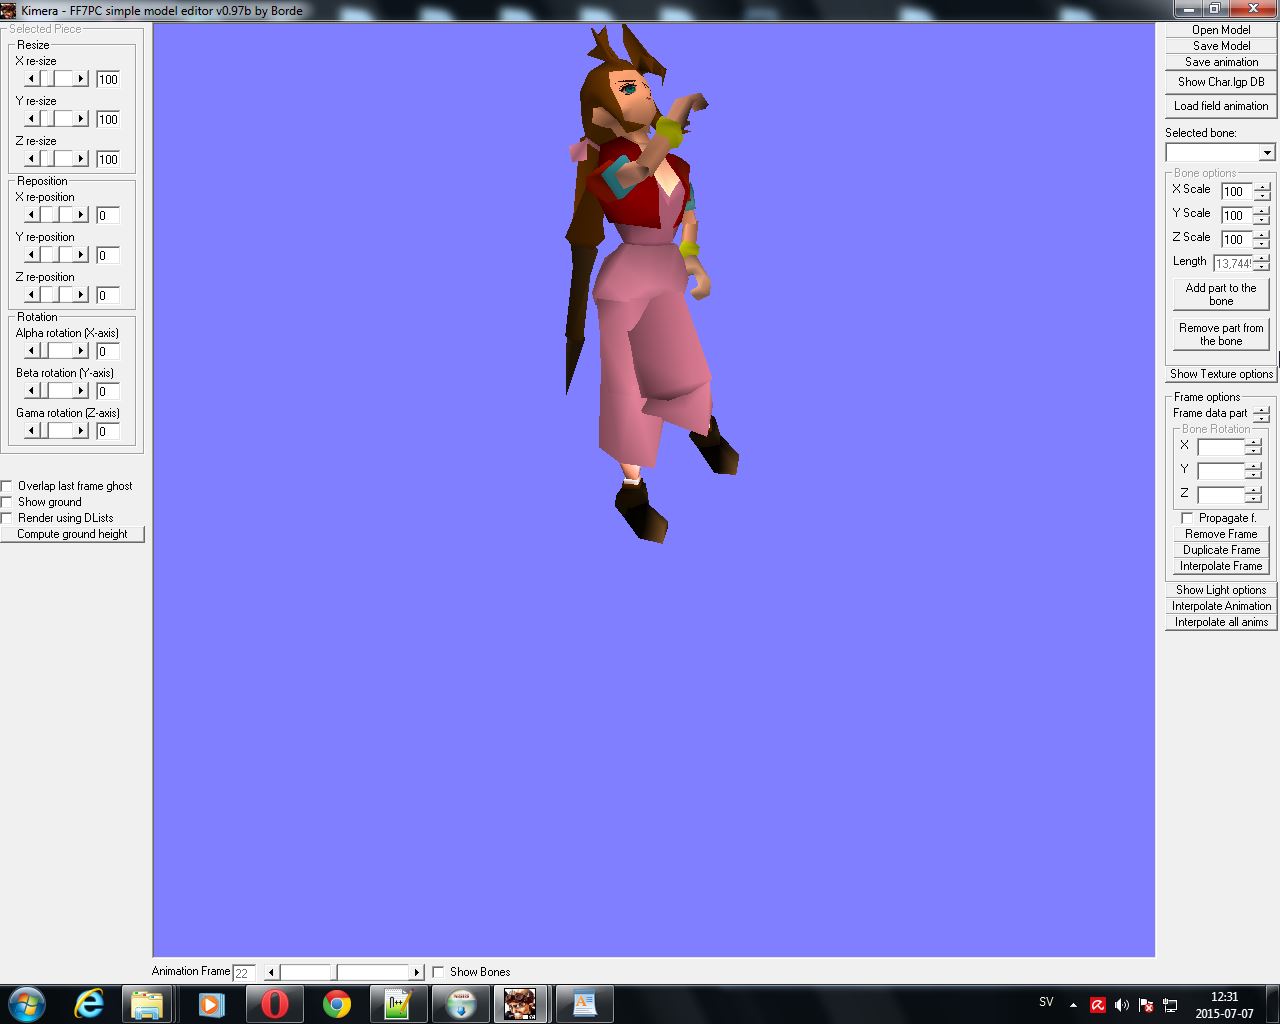Click the SV language indicator
This screenshot has width=1280, height=1024.
(1046, 1002)
